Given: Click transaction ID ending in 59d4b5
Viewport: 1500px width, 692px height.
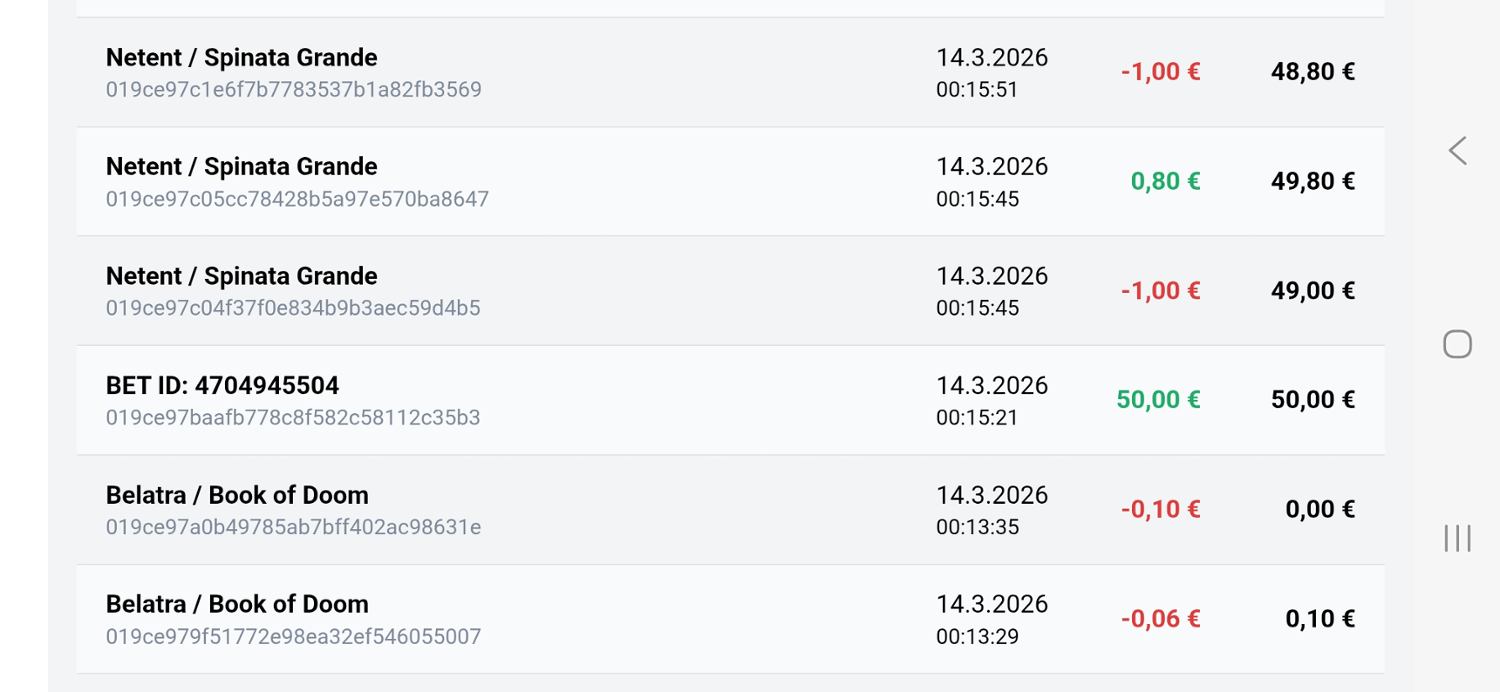Looking at the screenshot, I should [x=293, y=308].
